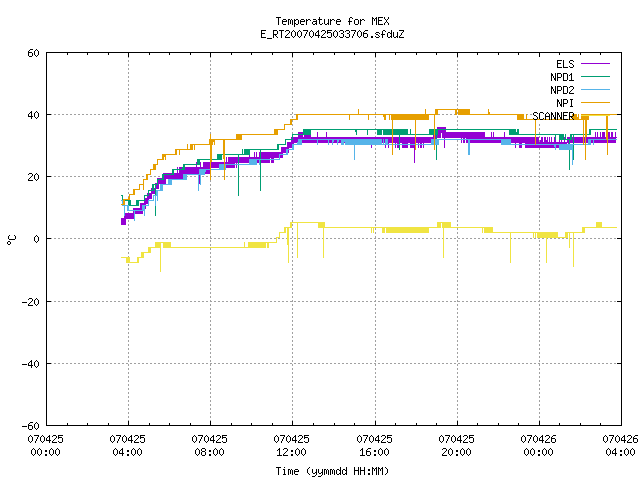Click the purple ELS legend line sample
The height and width of the screenshot is (480, 640).
click(595, 64)
